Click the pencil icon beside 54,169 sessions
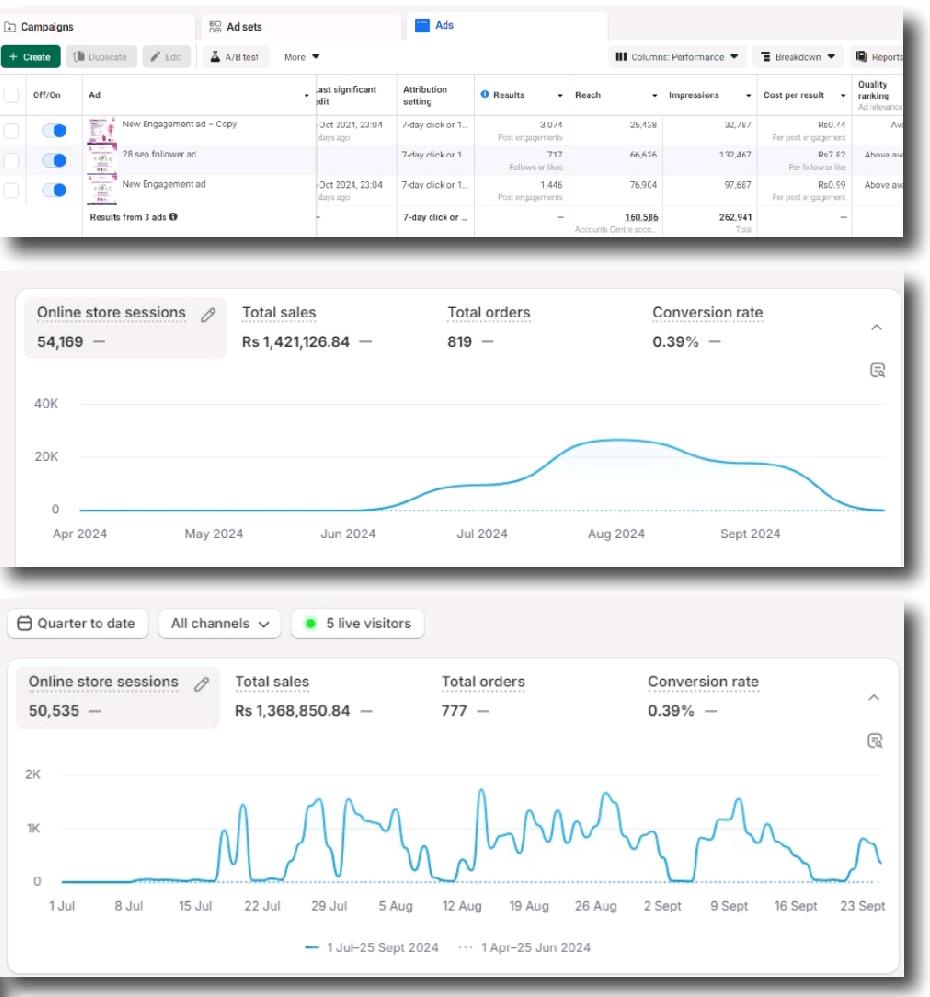 pos(208,315)
